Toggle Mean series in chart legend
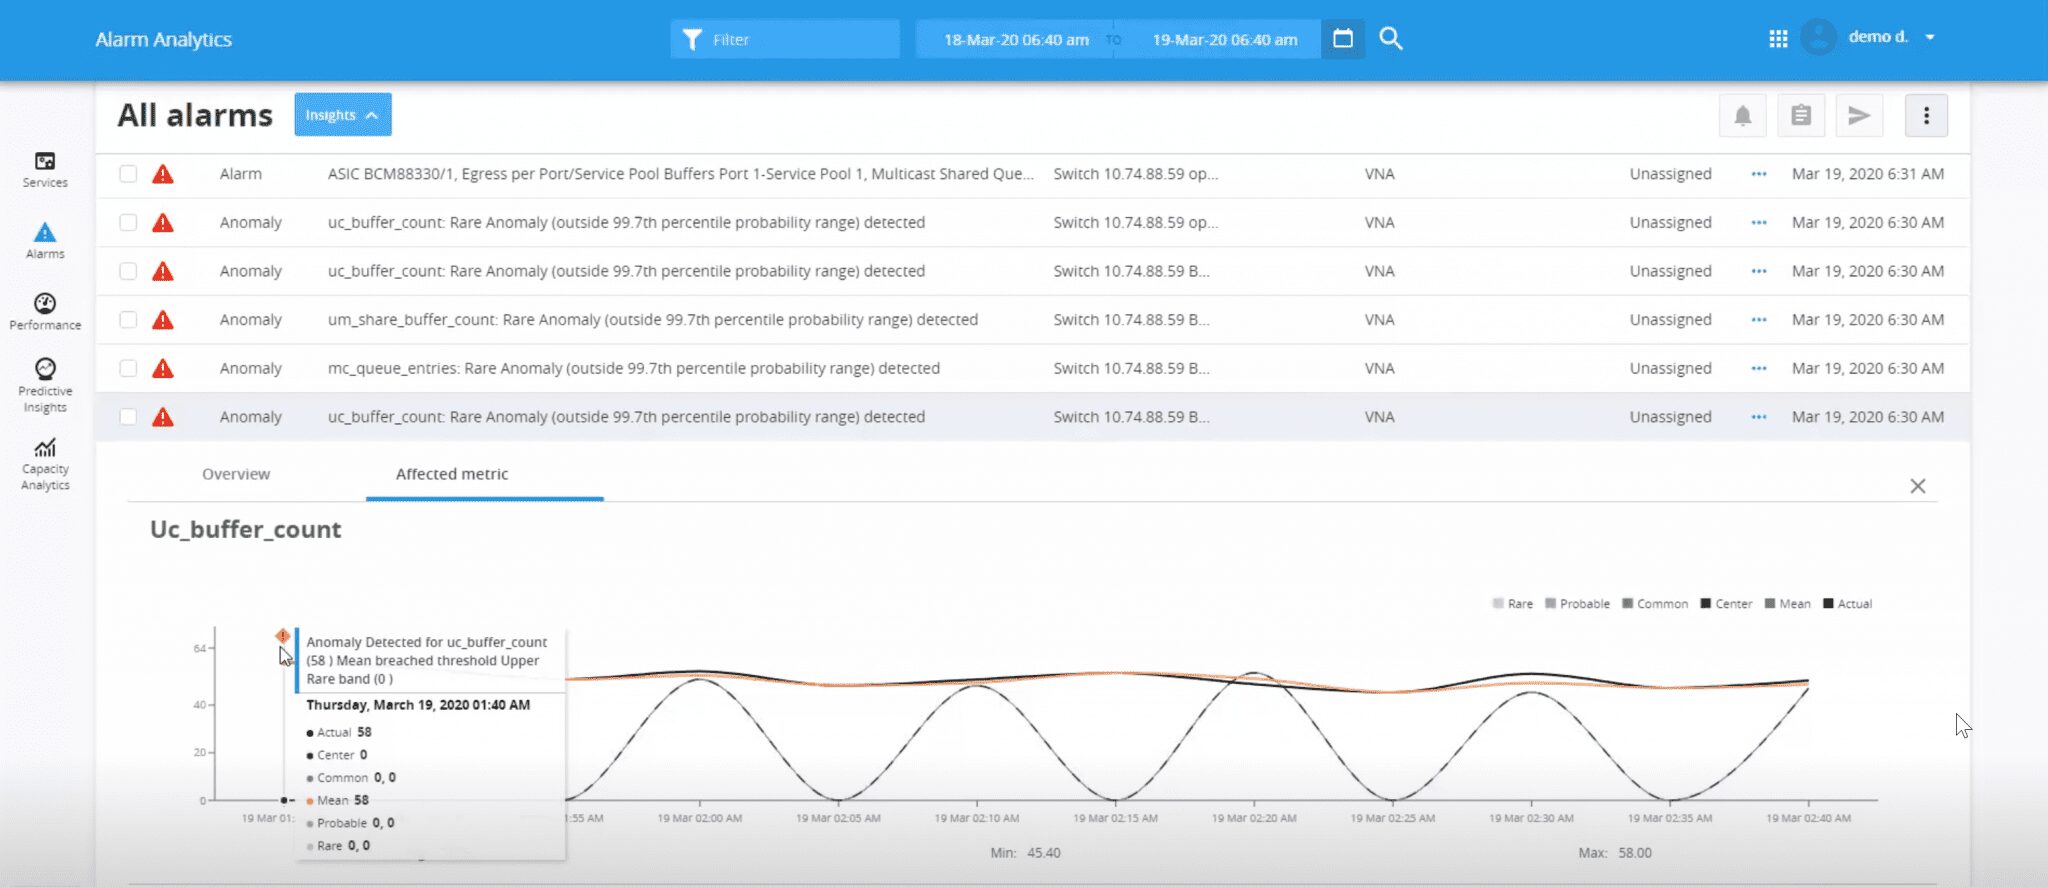This screenshot has height=887, width=2048. pyautogui.click(x=1788, y=604)
